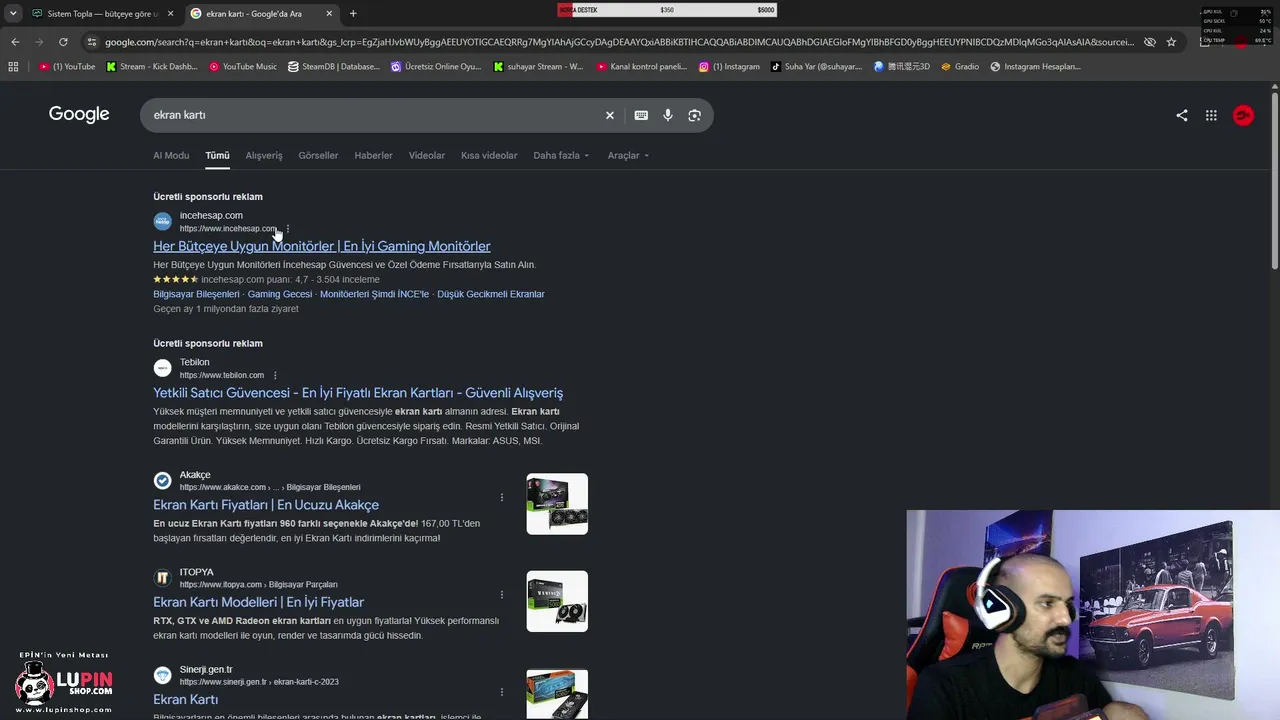Show the Haberler results tab
Screen dimensions: 1280x720
point(373,155)
